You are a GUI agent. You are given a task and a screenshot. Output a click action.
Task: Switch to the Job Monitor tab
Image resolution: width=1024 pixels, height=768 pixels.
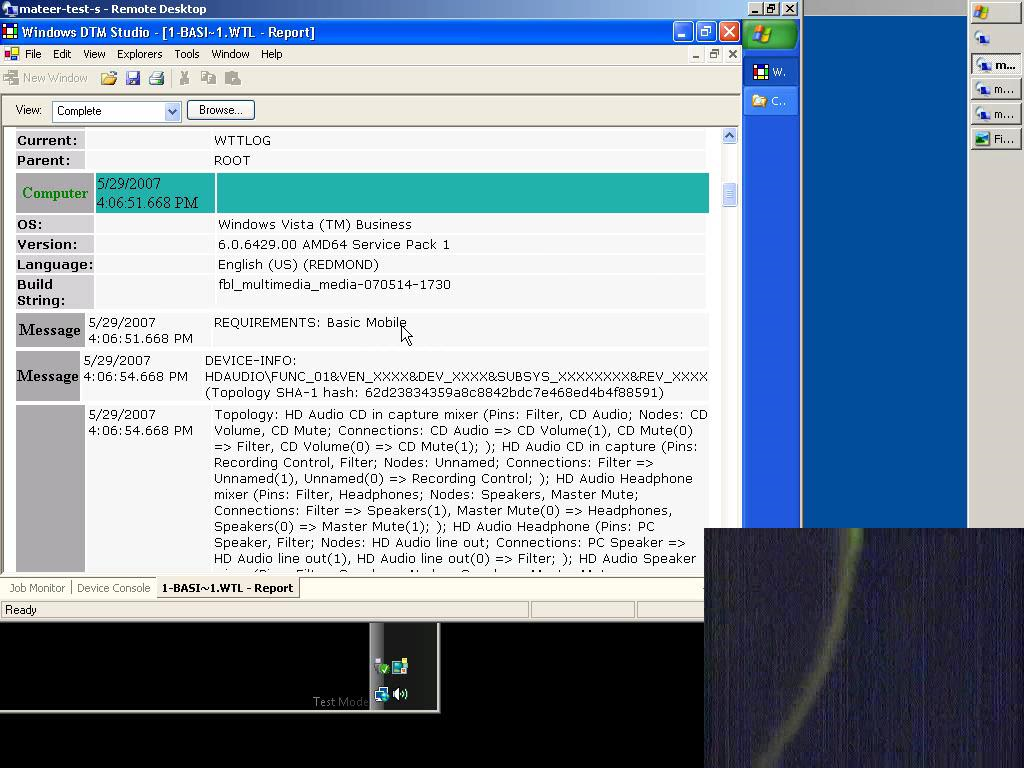pyautogui.click(x=37, y=588)
